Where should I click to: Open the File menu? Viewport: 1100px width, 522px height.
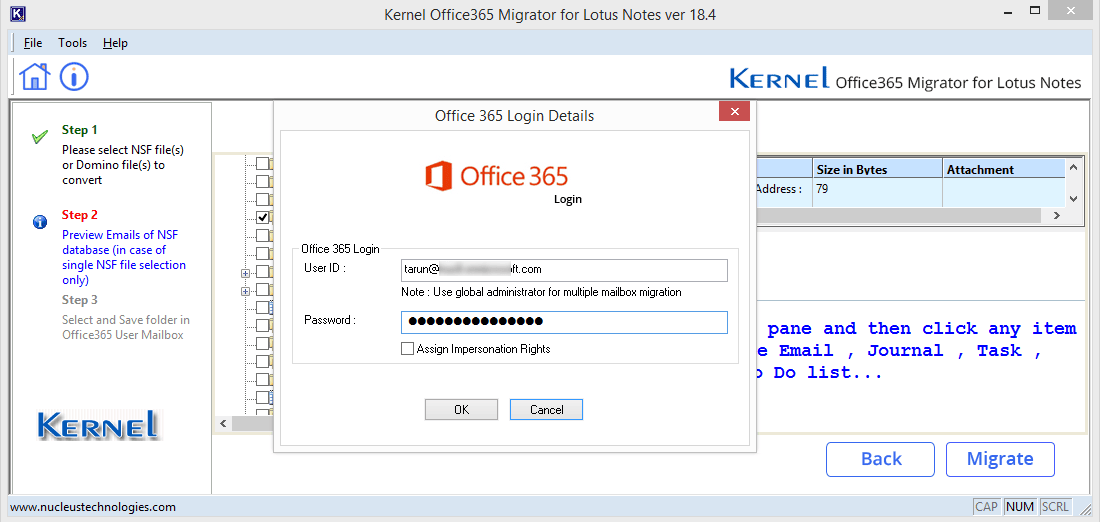click(33, 43)
